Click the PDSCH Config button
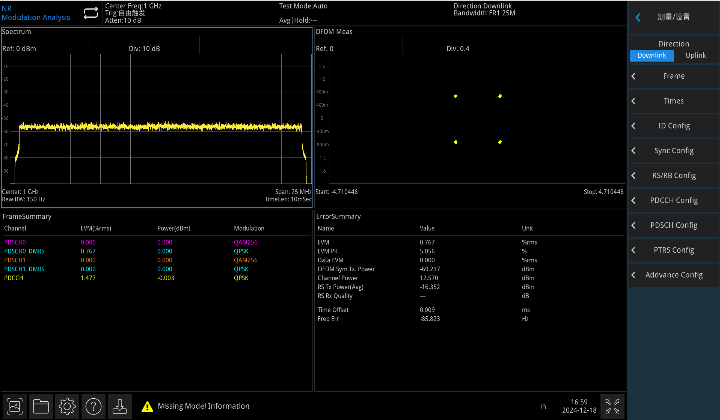Viewport: 720px width, 420px height. (x=673, y=225)
